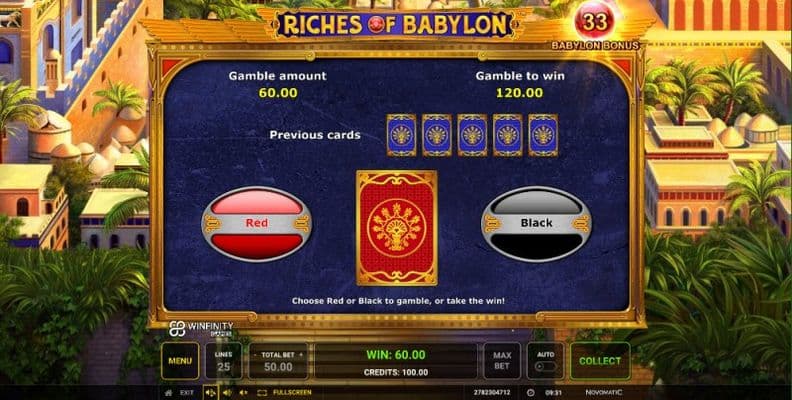This screenshot has width=792, height=400.
Task: Open the Lines 25 selector
Action: click(x=223, y=361)
